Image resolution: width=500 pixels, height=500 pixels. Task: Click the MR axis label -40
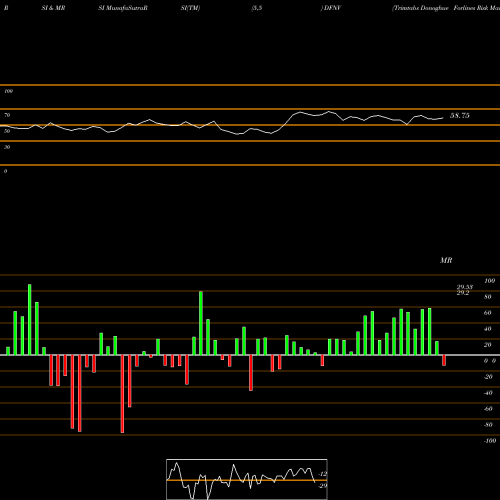(488, 393)
